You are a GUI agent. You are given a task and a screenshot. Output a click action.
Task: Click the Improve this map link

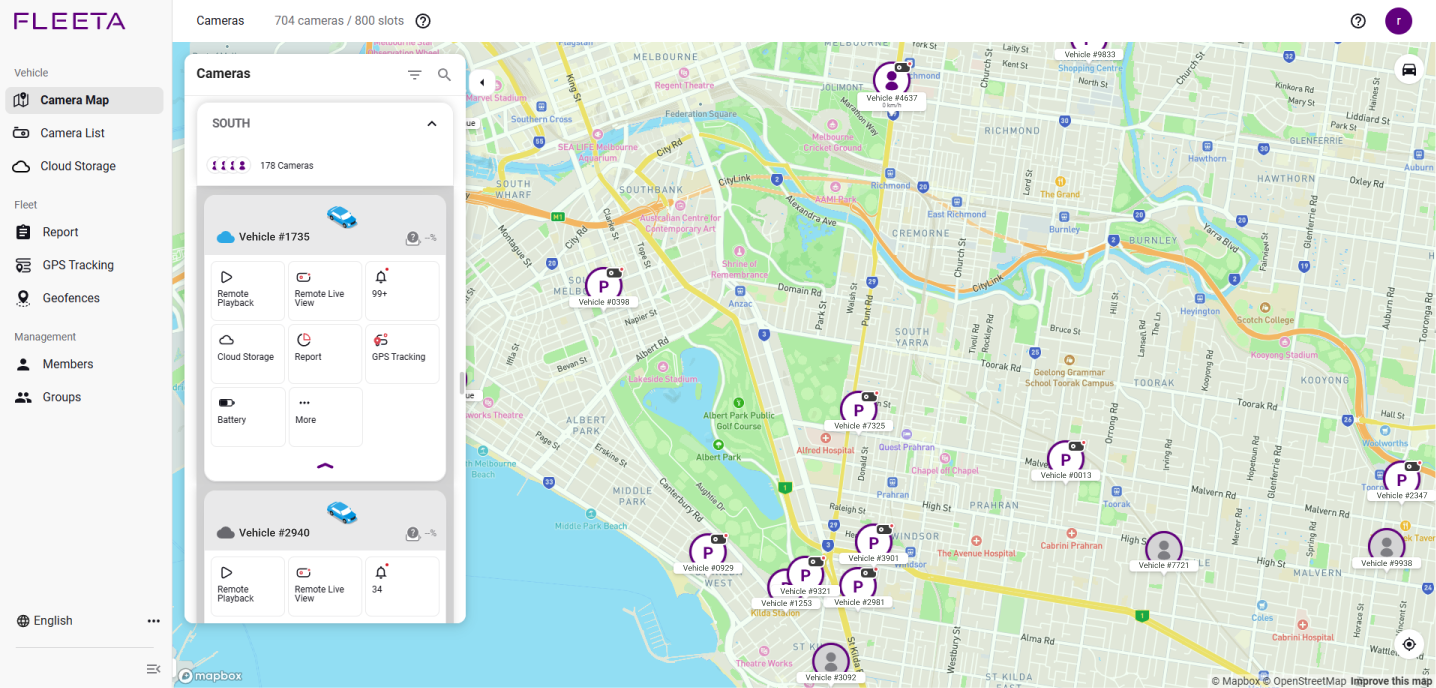[x=1391, y=681]
